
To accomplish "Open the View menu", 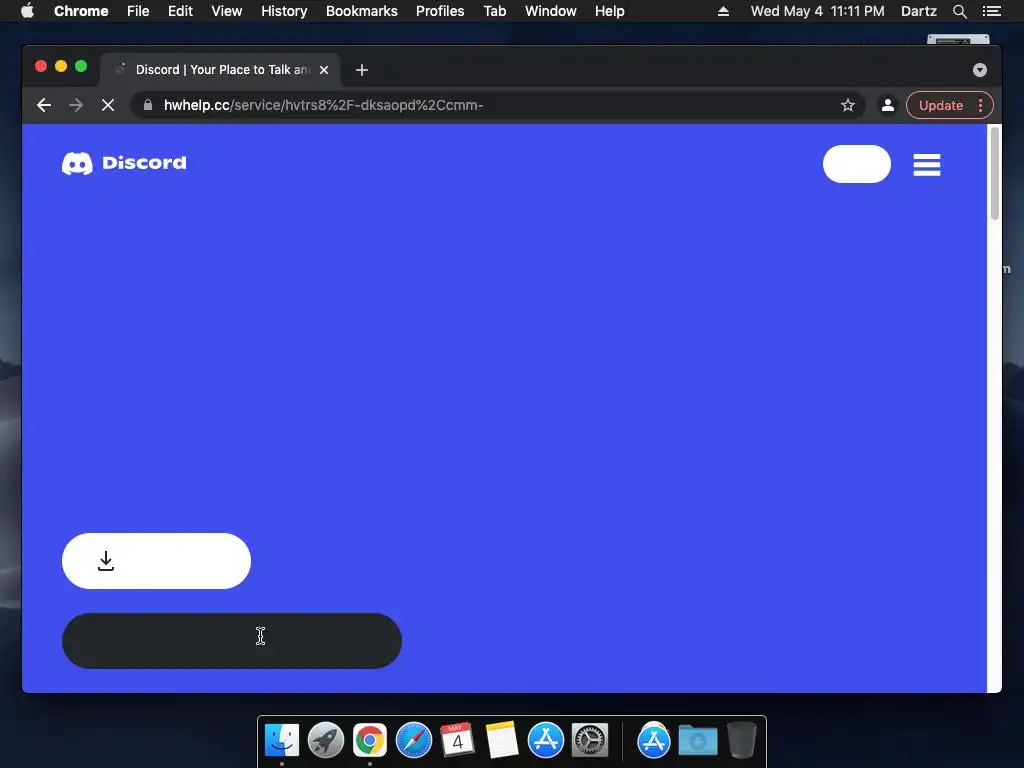I will point(227,11).
